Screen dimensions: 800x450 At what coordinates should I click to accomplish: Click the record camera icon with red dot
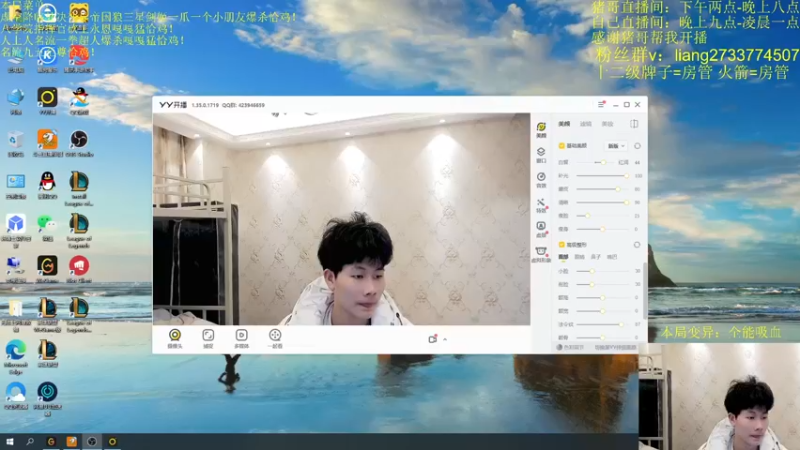[433, 339]
